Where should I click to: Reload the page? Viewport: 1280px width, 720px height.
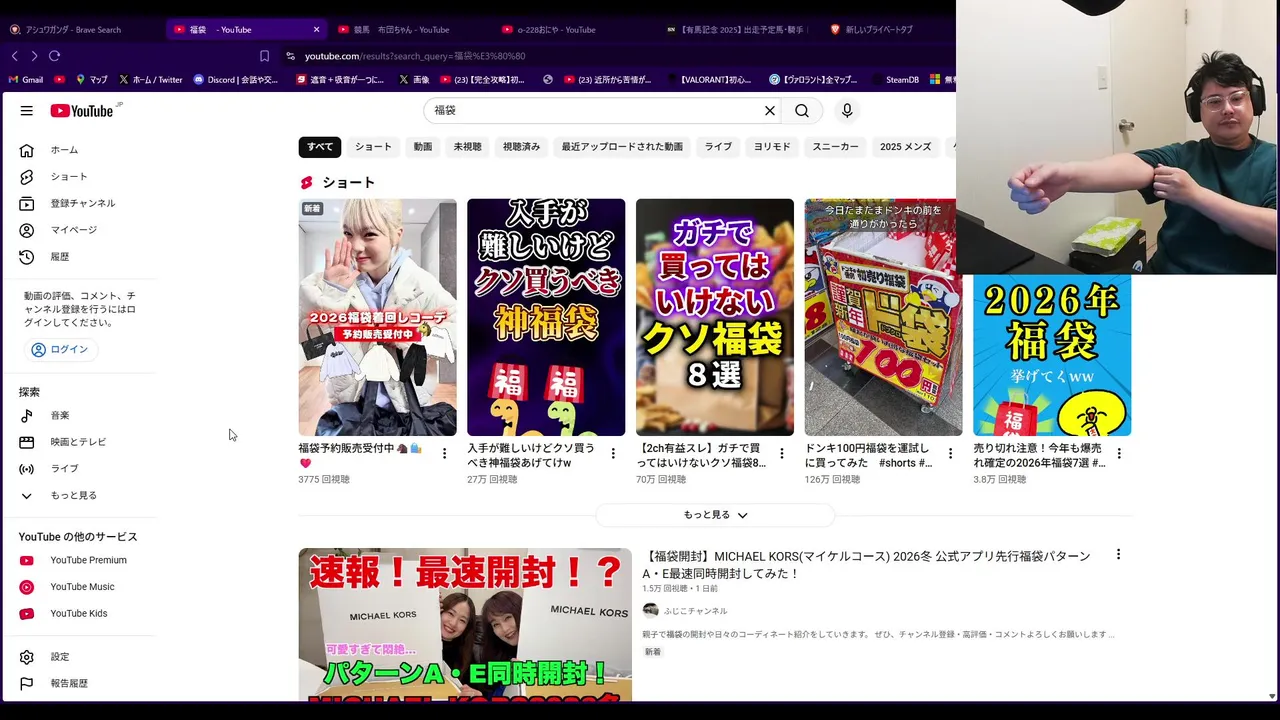(54, 56)
